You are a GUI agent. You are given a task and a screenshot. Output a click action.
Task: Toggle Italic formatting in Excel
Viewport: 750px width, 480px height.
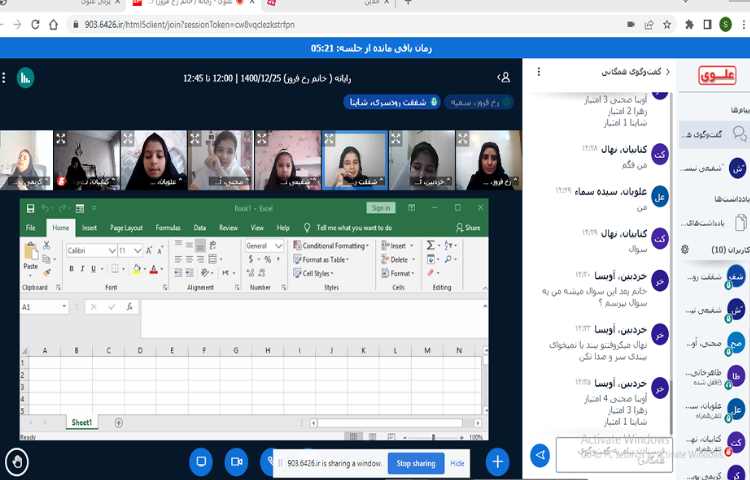tap(82, 269)
